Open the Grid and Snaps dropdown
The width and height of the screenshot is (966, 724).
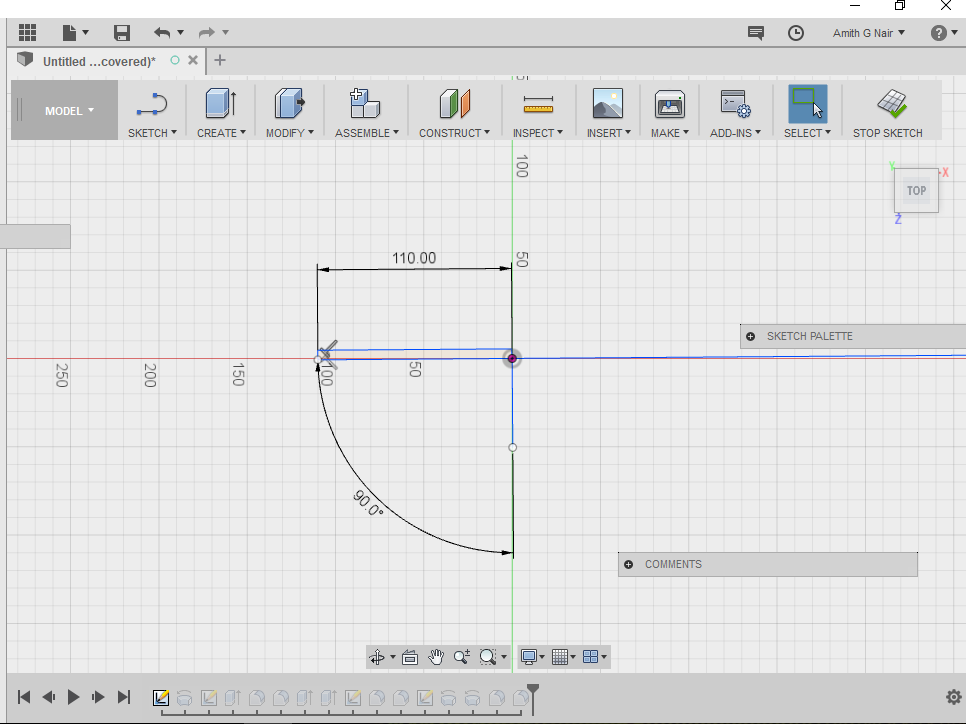[x=564, y=657]
